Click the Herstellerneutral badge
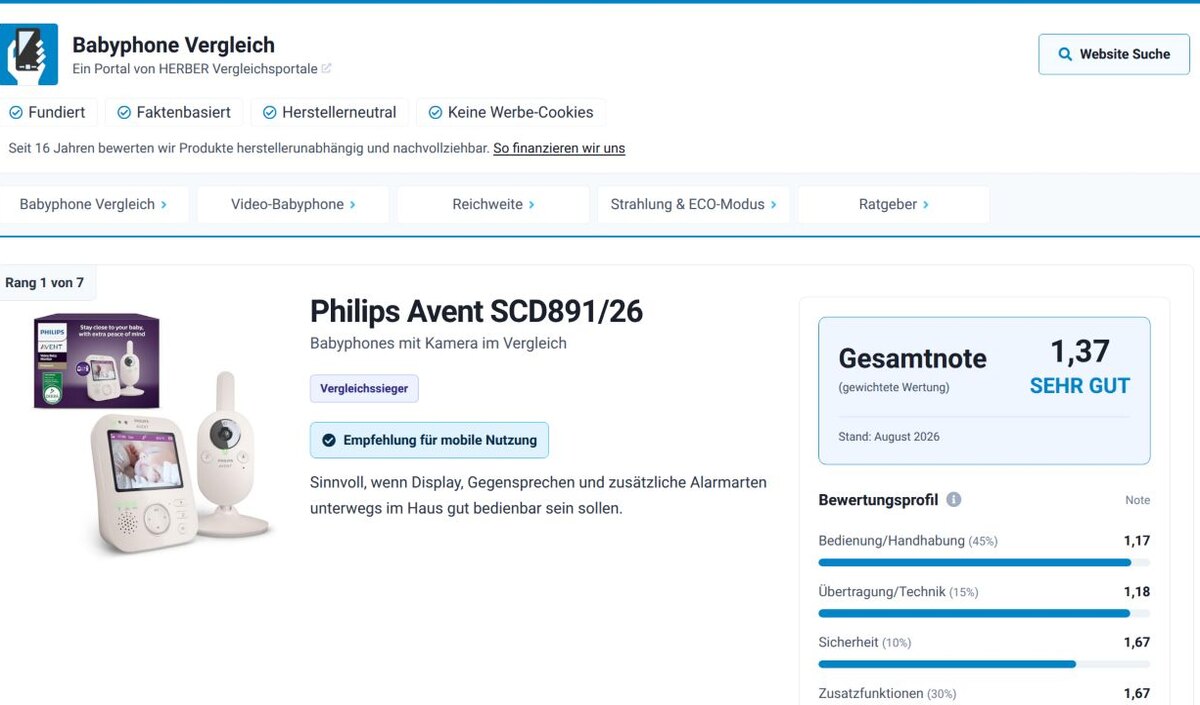This screenshot has width=1200, height=705. (x=329, y=112)
